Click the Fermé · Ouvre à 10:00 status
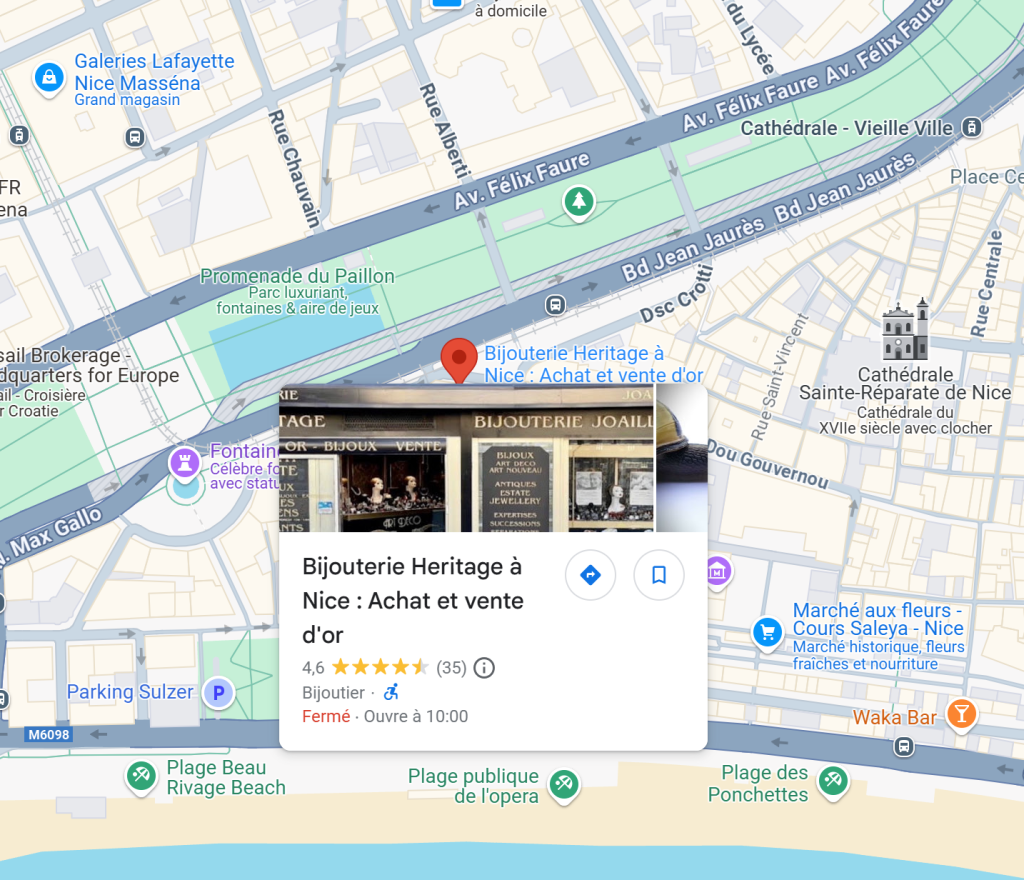1024x880 pixels. pyautogui.click(x=385, y=716)
